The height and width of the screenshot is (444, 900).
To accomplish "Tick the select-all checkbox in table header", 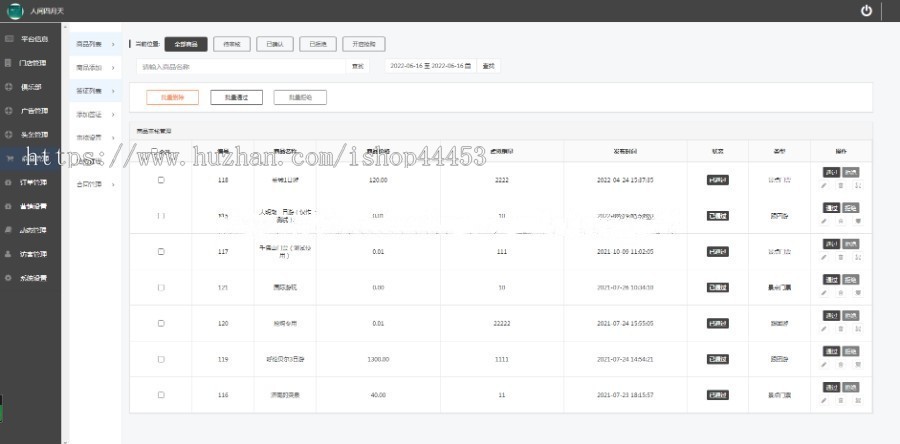I will coord(154,151).
